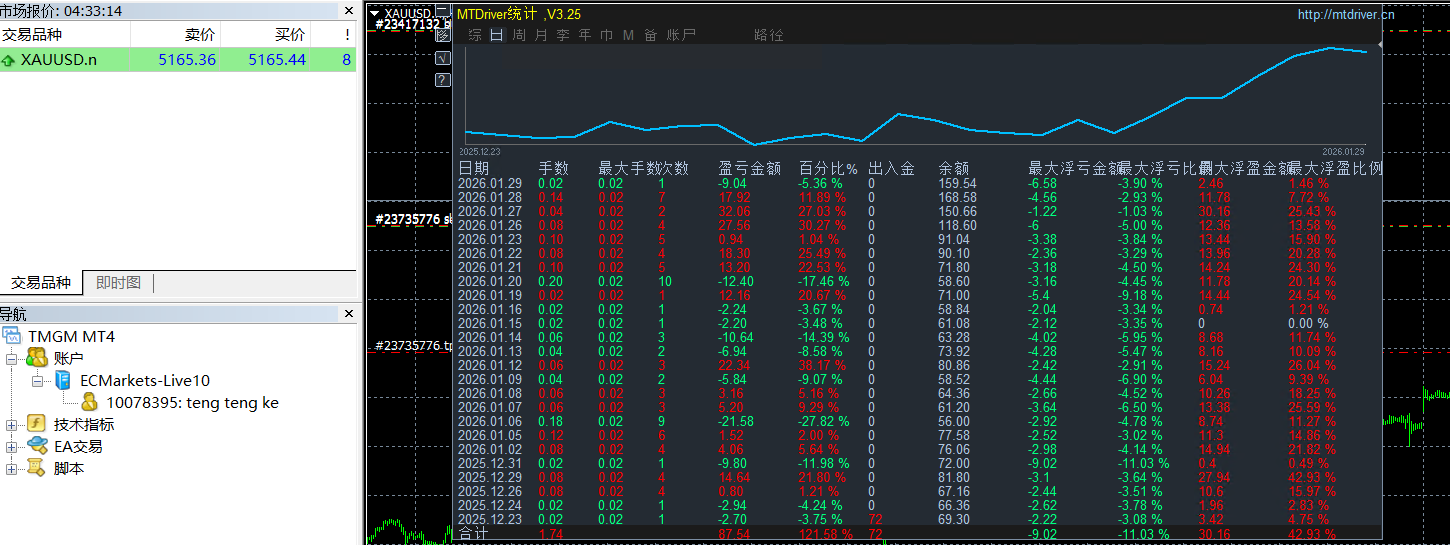This screenshot has height=545, width=1450.
Task: Click the TMGM MT4 root icon
Action: click(12, 336)
